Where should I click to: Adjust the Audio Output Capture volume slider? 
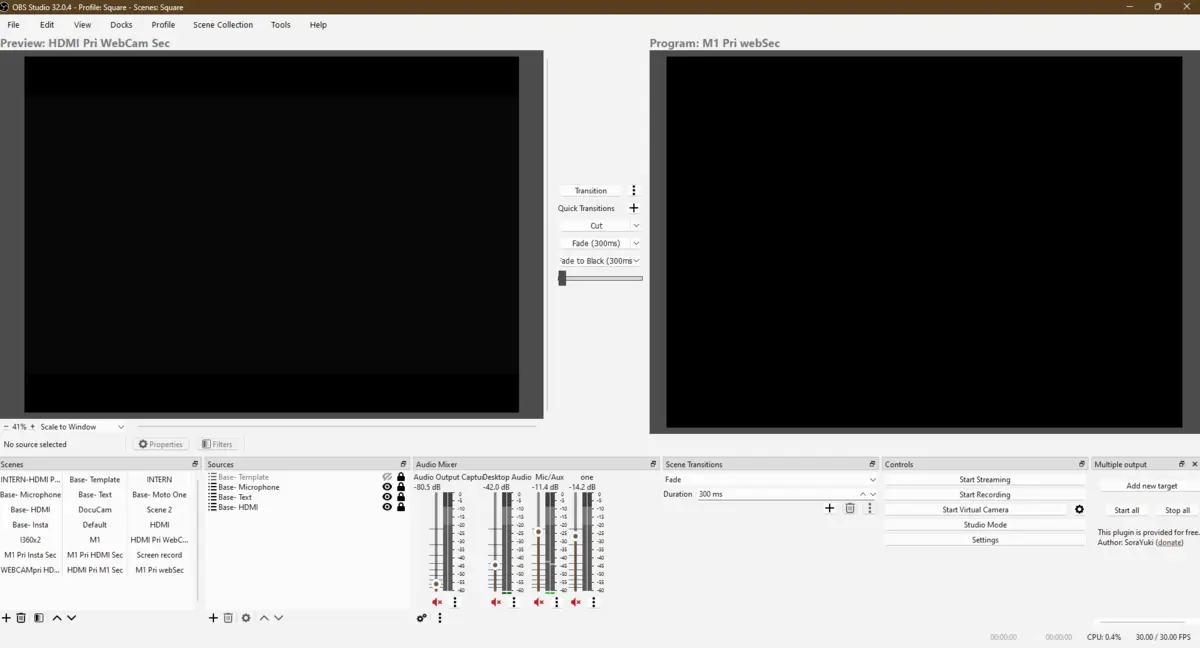point(436,584)
